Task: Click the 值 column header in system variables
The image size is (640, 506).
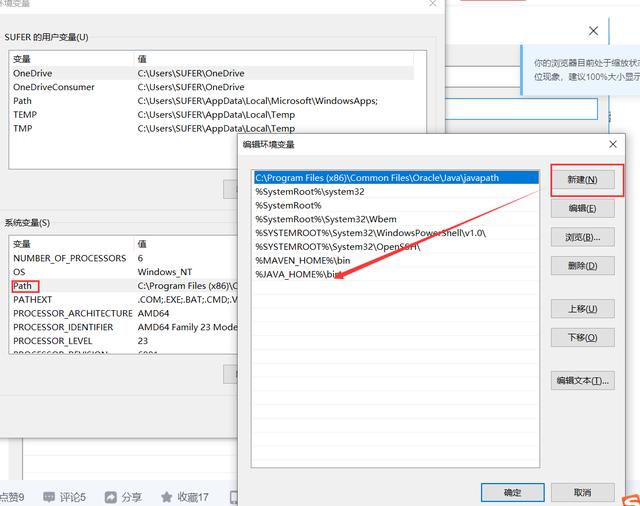Action: point(186,244)
